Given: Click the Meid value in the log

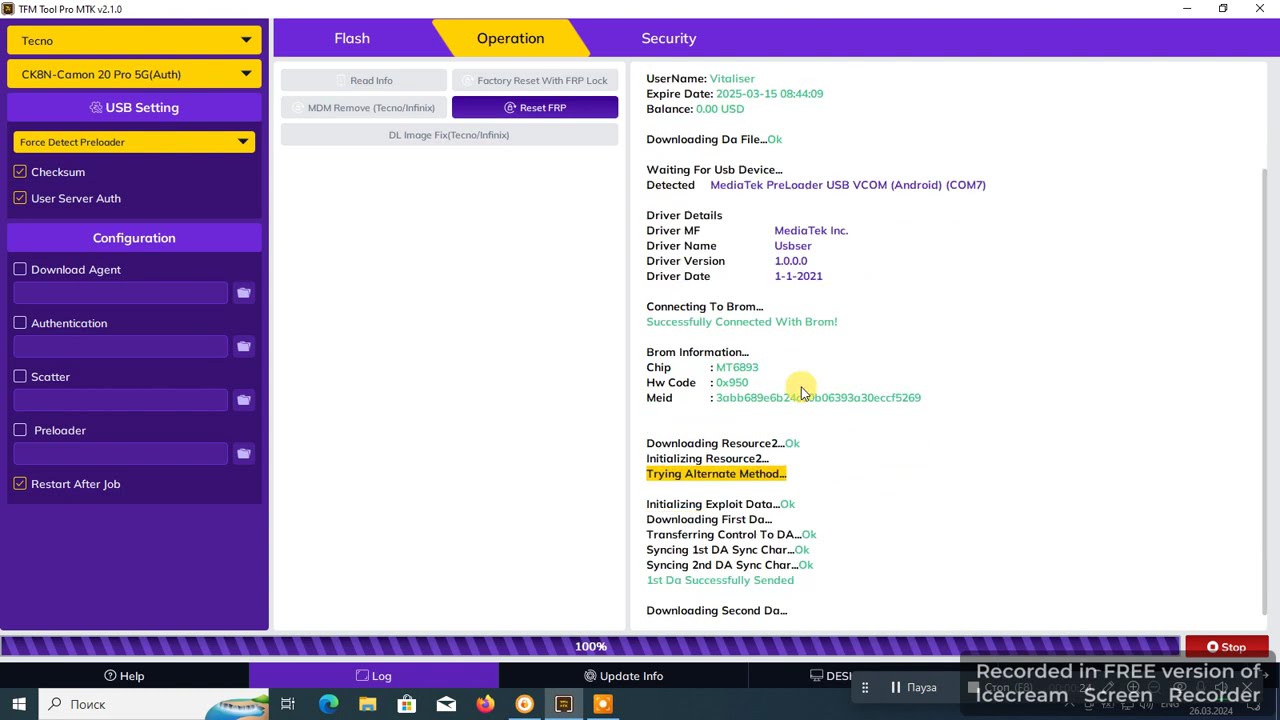Looking at the screenshot, I should pyautogui.click(x=818, y=398).
